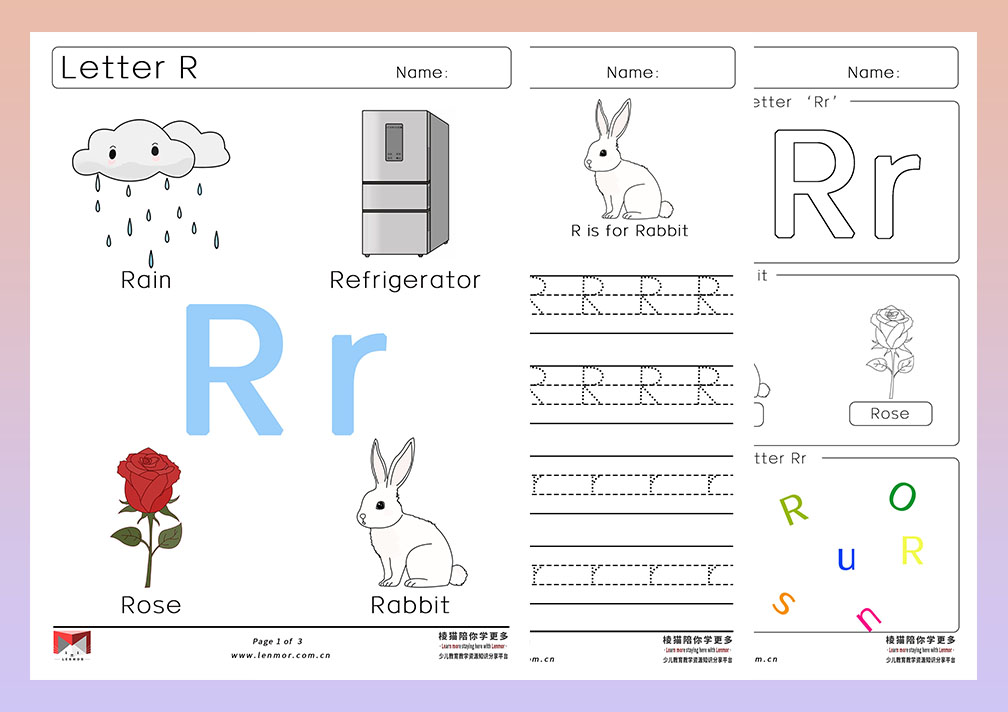Screen dimensions: 1008x712
Task: Open the www.lenmor.com.cn link
Action: click(280, 655)
